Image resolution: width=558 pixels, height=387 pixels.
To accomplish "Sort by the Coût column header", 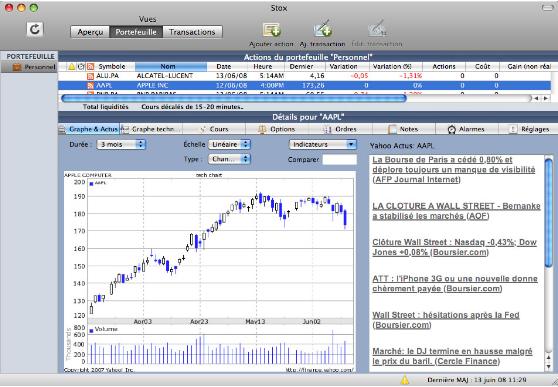I will pos(483,67).
